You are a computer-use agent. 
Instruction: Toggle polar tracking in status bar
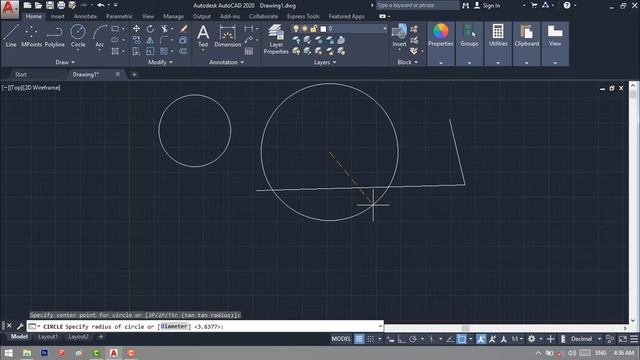click(x=413, y=339)
